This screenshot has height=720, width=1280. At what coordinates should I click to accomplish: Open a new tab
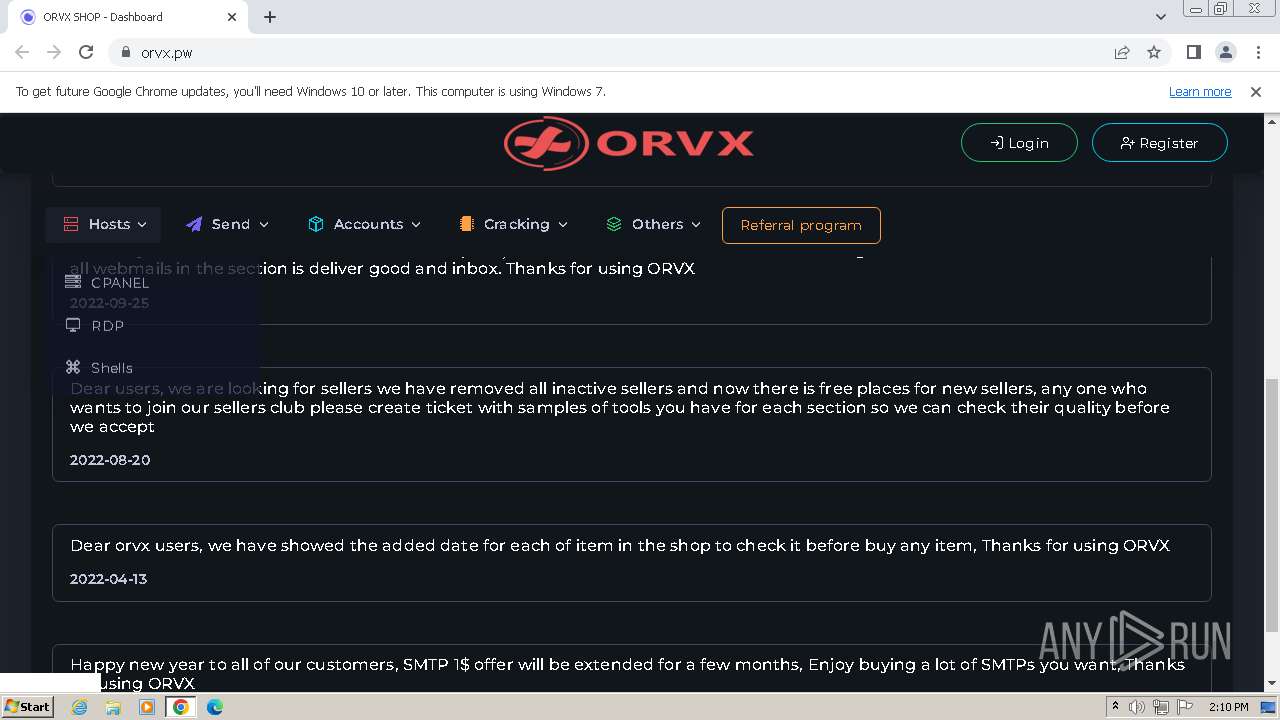coord(270,17)
